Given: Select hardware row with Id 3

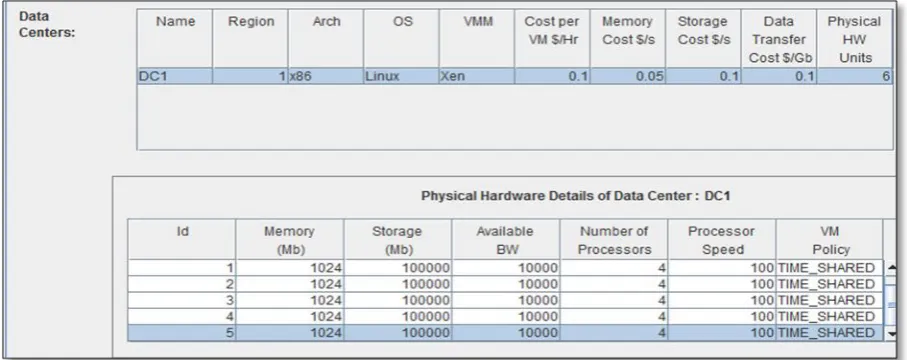Looking at the screenshot, I should tap(505, 300).
